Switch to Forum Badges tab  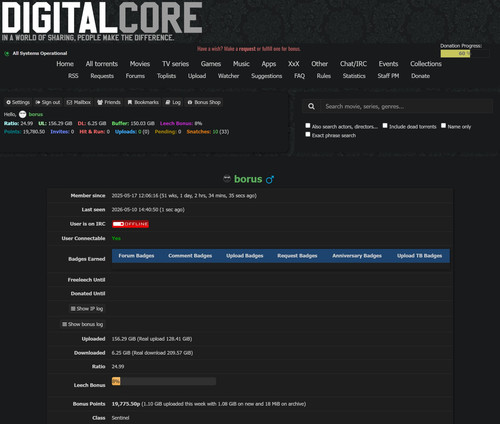pyautogui.click(x=136, y=256)
